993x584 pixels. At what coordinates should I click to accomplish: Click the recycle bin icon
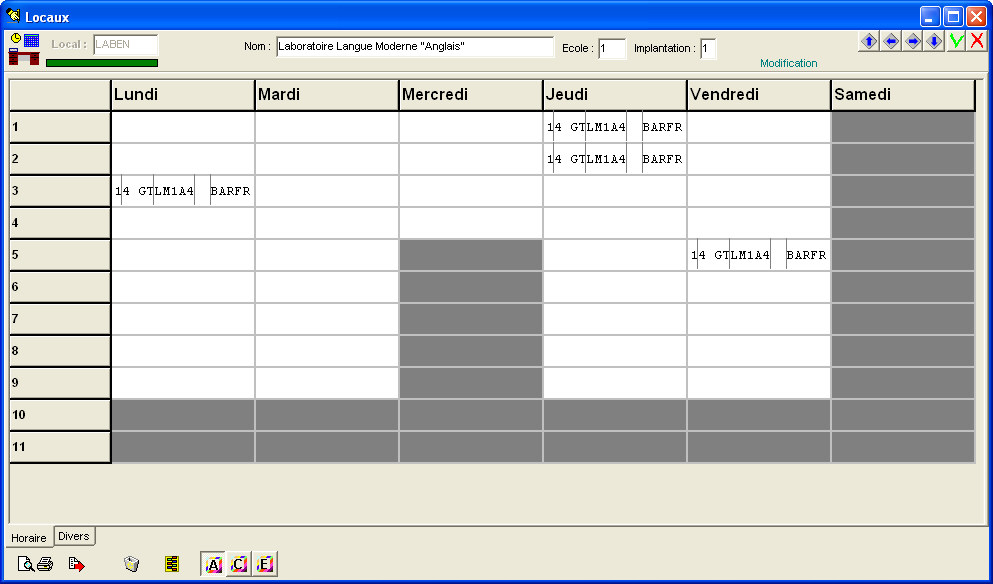[x=131, y=564]
